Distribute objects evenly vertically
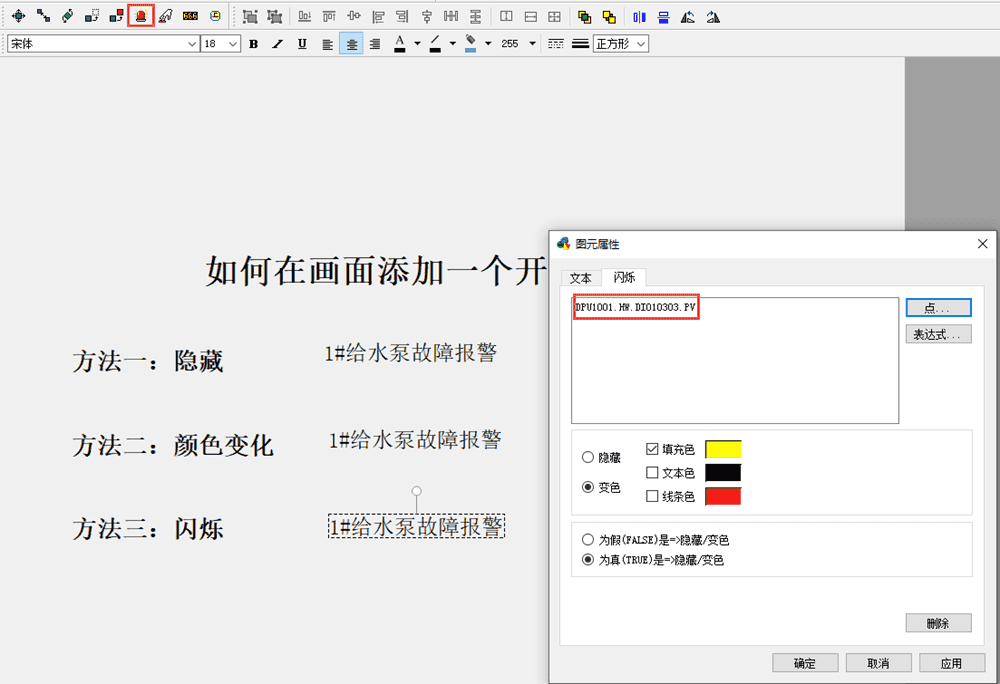The image size is (1000, 684). pos(476,17)
